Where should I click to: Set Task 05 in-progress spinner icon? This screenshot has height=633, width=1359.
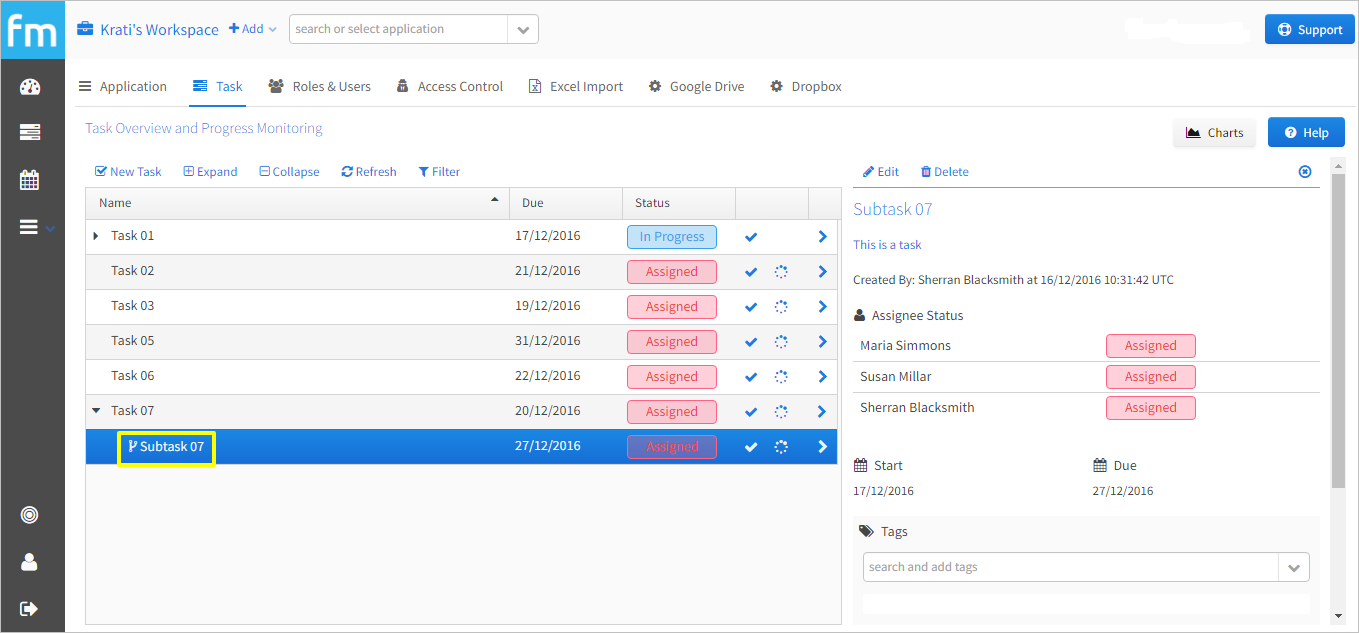click(781, 342)
